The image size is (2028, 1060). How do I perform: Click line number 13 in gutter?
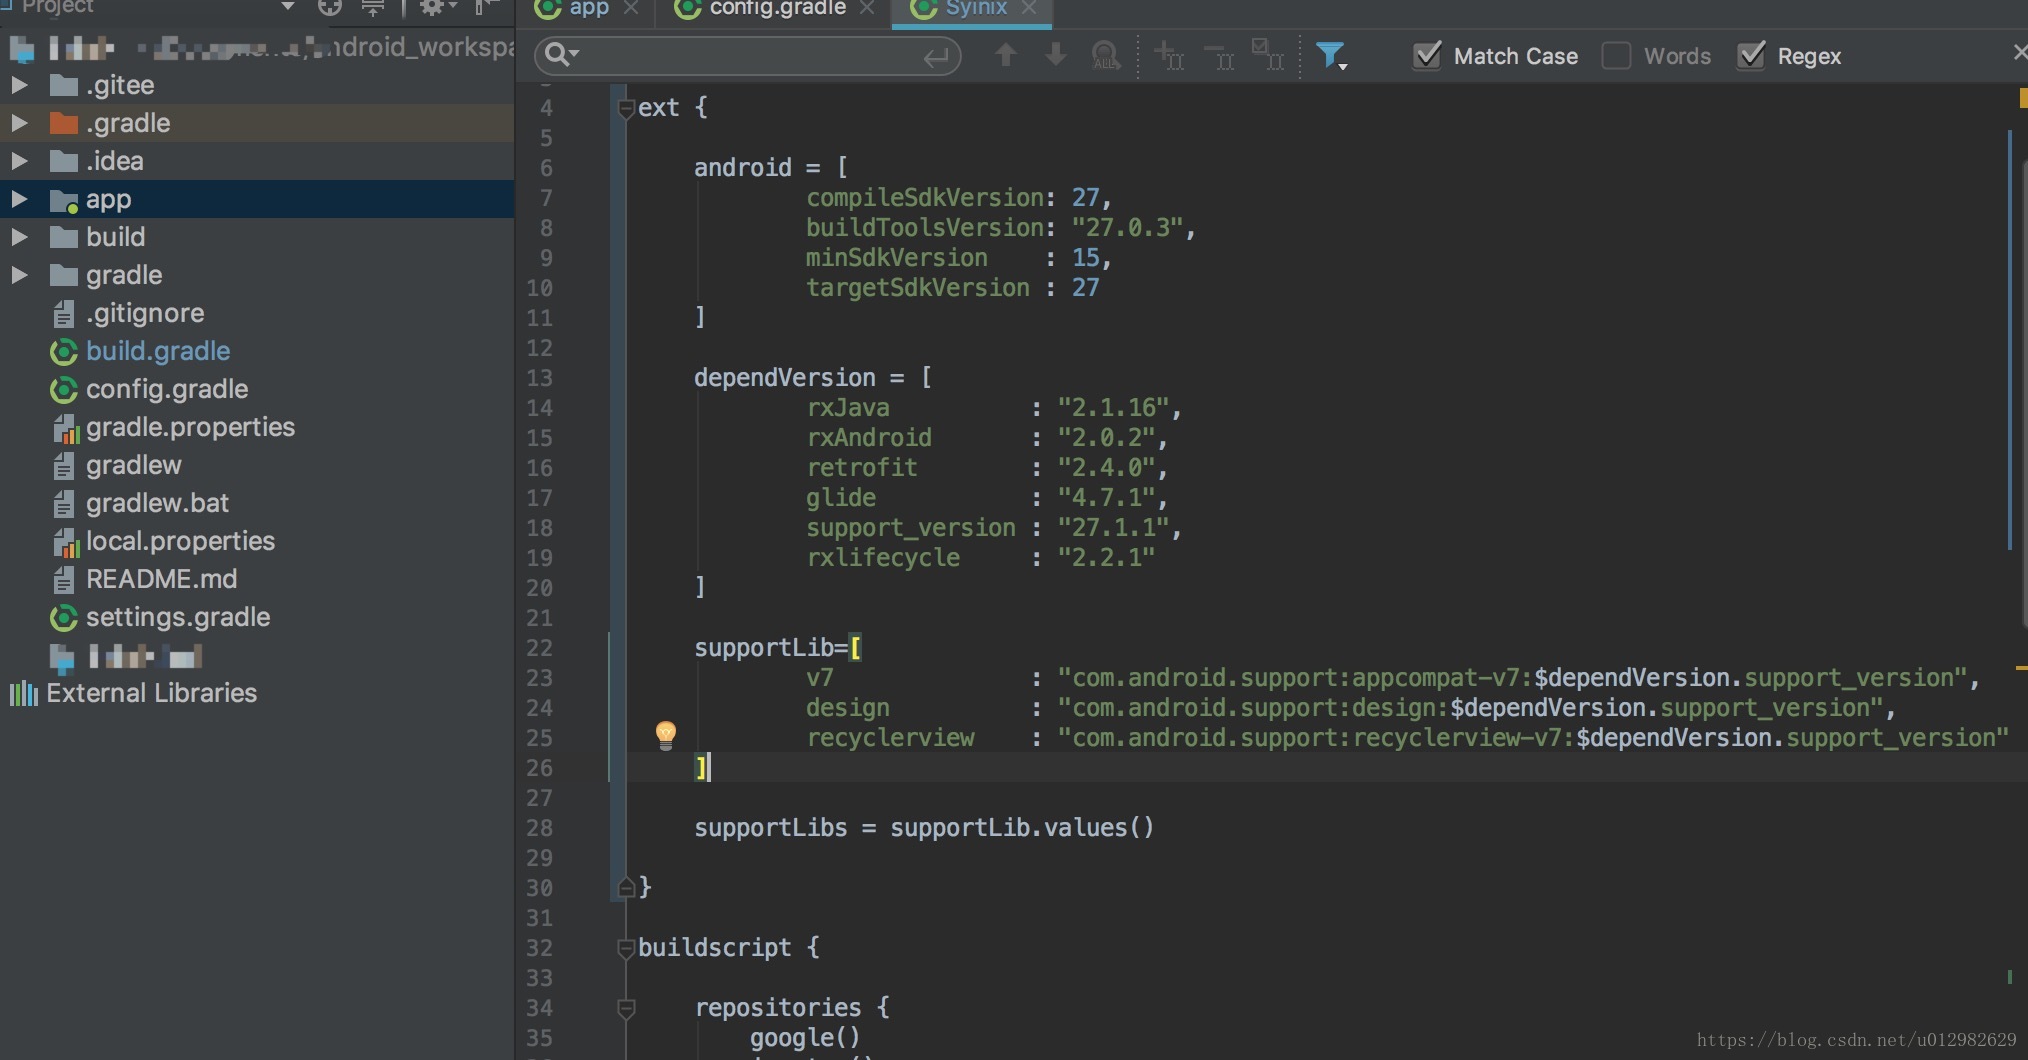[539, 378]
